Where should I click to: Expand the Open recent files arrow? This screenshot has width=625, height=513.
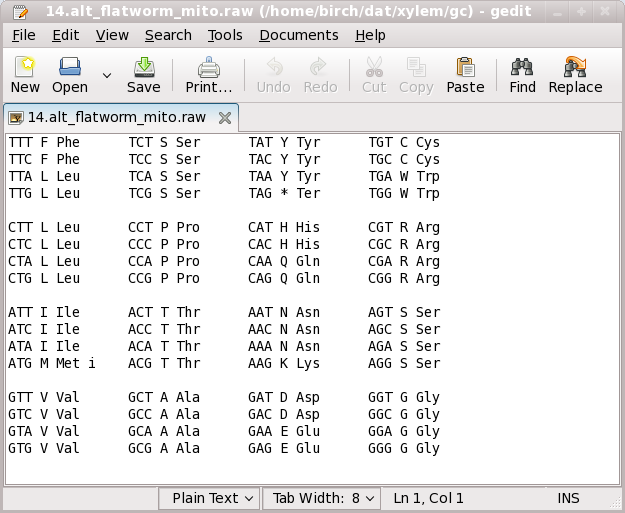(107, 75)
